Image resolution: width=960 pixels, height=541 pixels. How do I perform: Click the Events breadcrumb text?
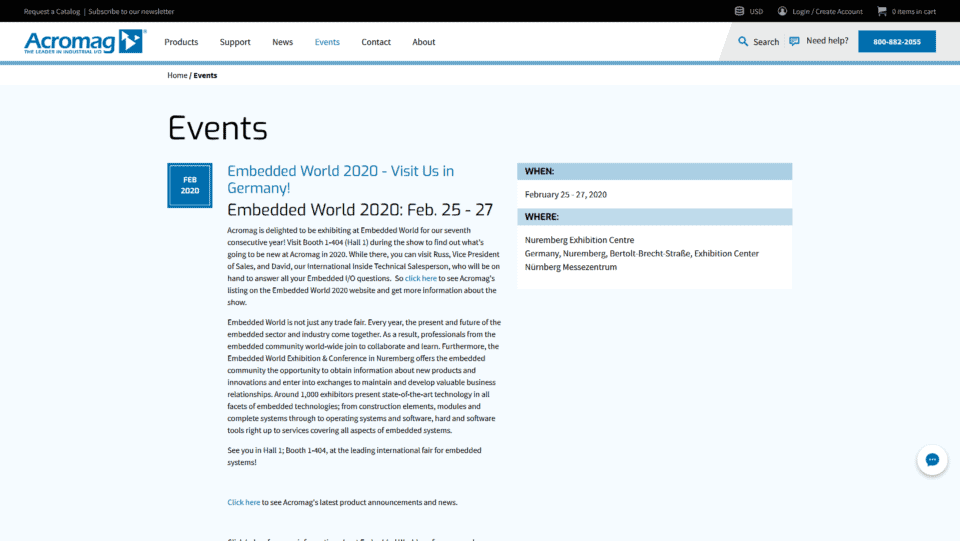point(205,75)
